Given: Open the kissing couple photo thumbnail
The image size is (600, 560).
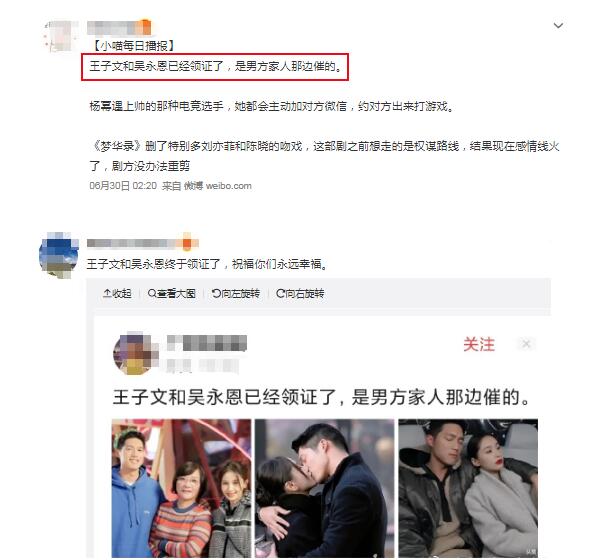Looking at the screenshot, I should pyautogui.click(x=324, y=488).
